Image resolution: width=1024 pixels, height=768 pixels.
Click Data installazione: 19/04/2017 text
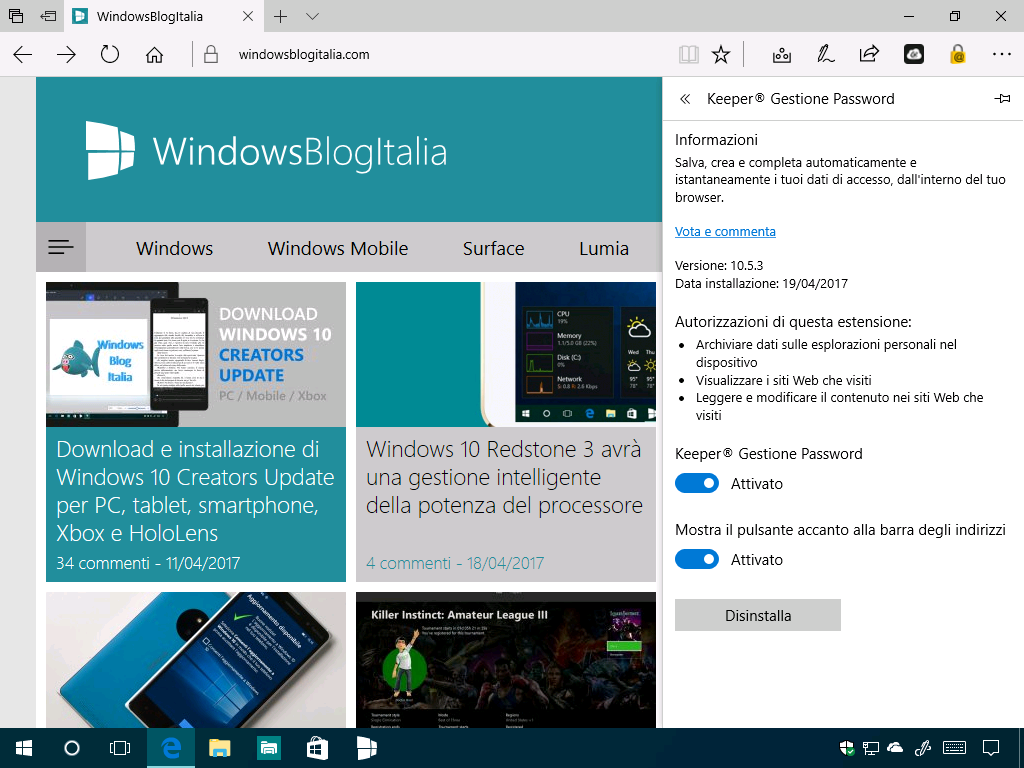click(761, 283)
